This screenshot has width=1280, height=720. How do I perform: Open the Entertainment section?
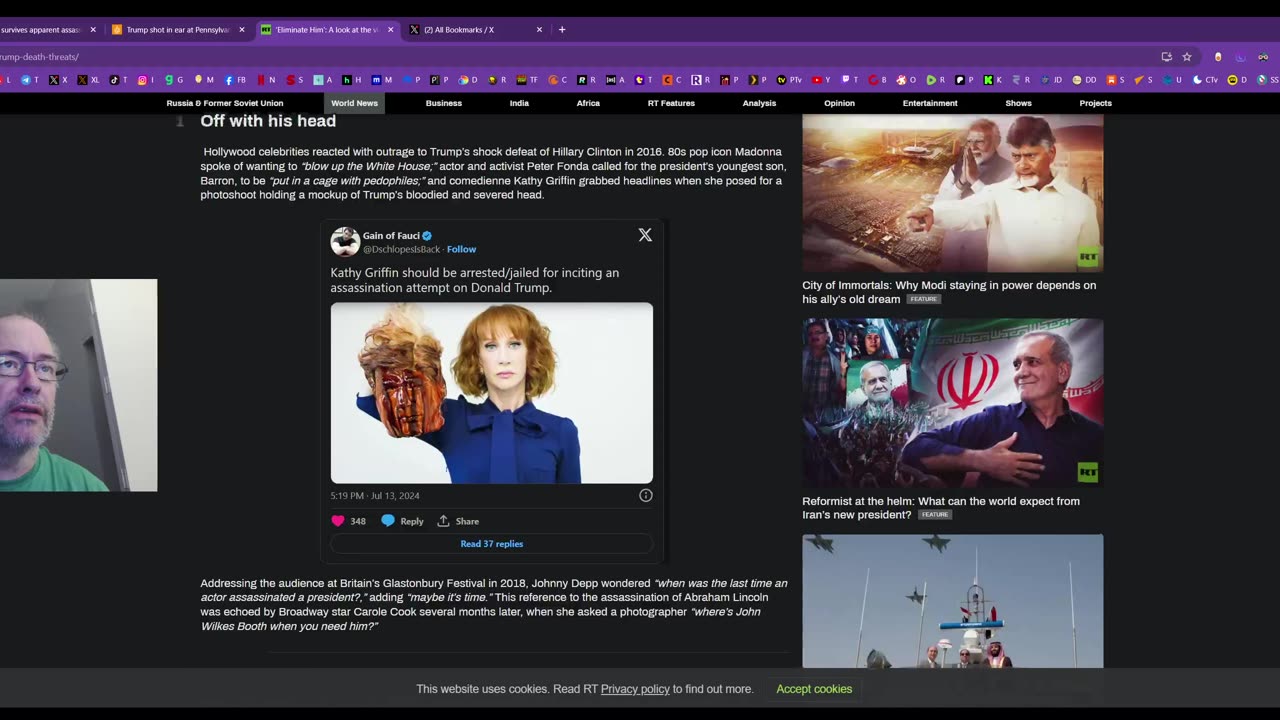coord(930,103)
